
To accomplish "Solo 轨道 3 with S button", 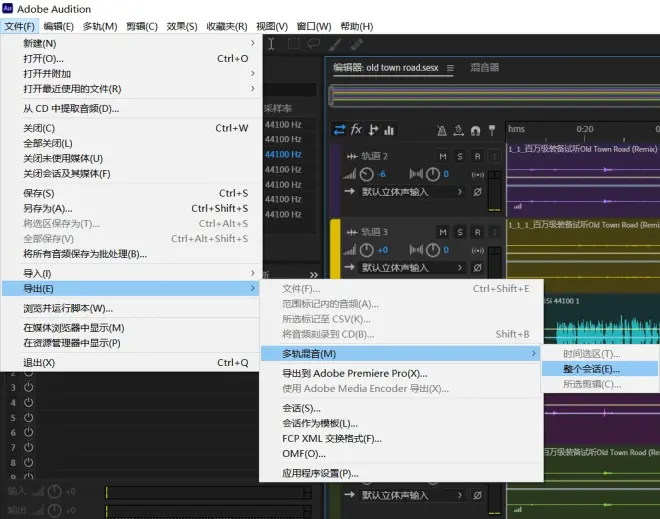I will pyautogui.click(x=460, y=232).
